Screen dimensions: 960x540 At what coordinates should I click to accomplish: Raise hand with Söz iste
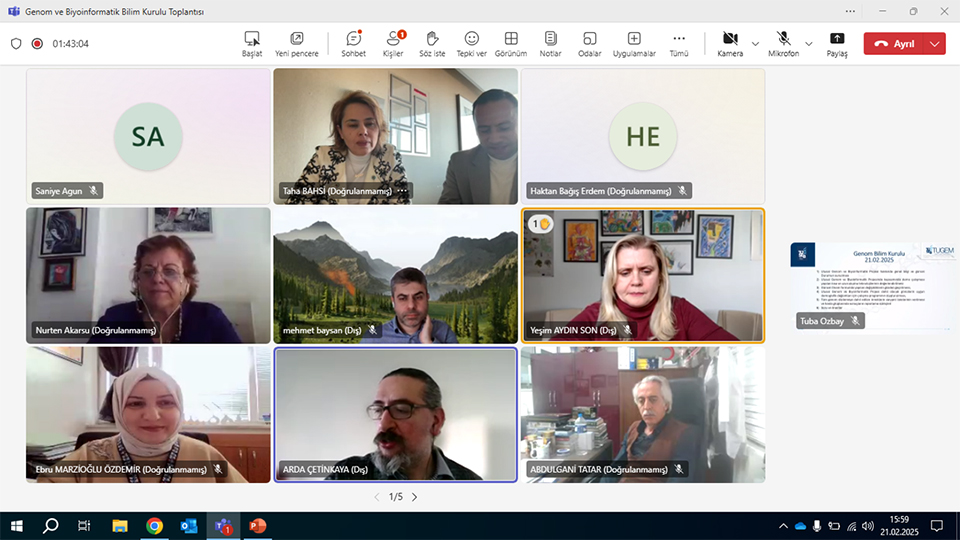click(x=432, y=43)
